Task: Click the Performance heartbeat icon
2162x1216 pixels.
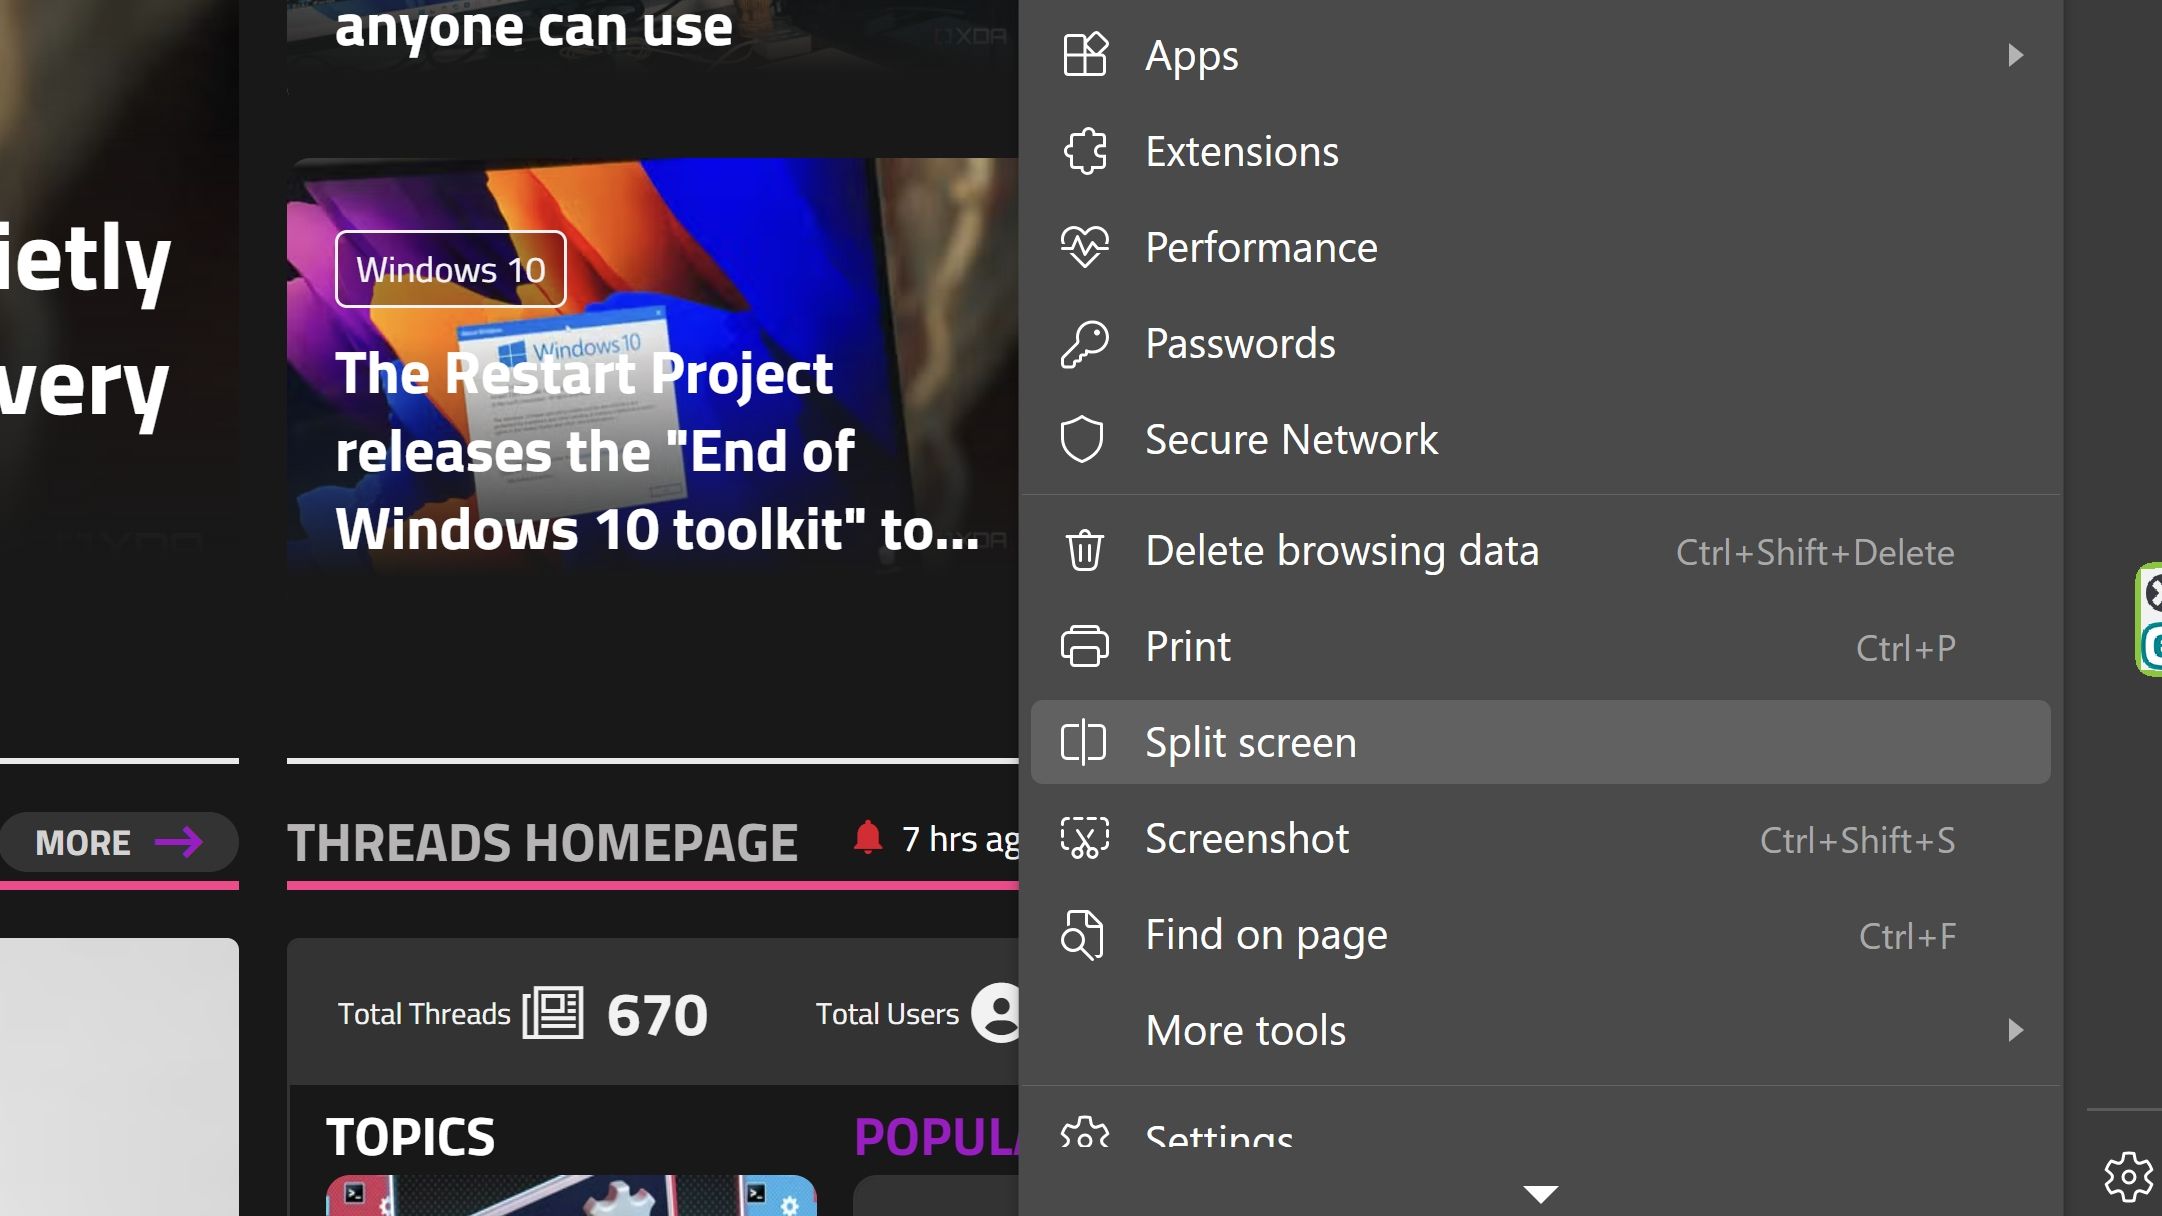Action: pos(1084,247)
